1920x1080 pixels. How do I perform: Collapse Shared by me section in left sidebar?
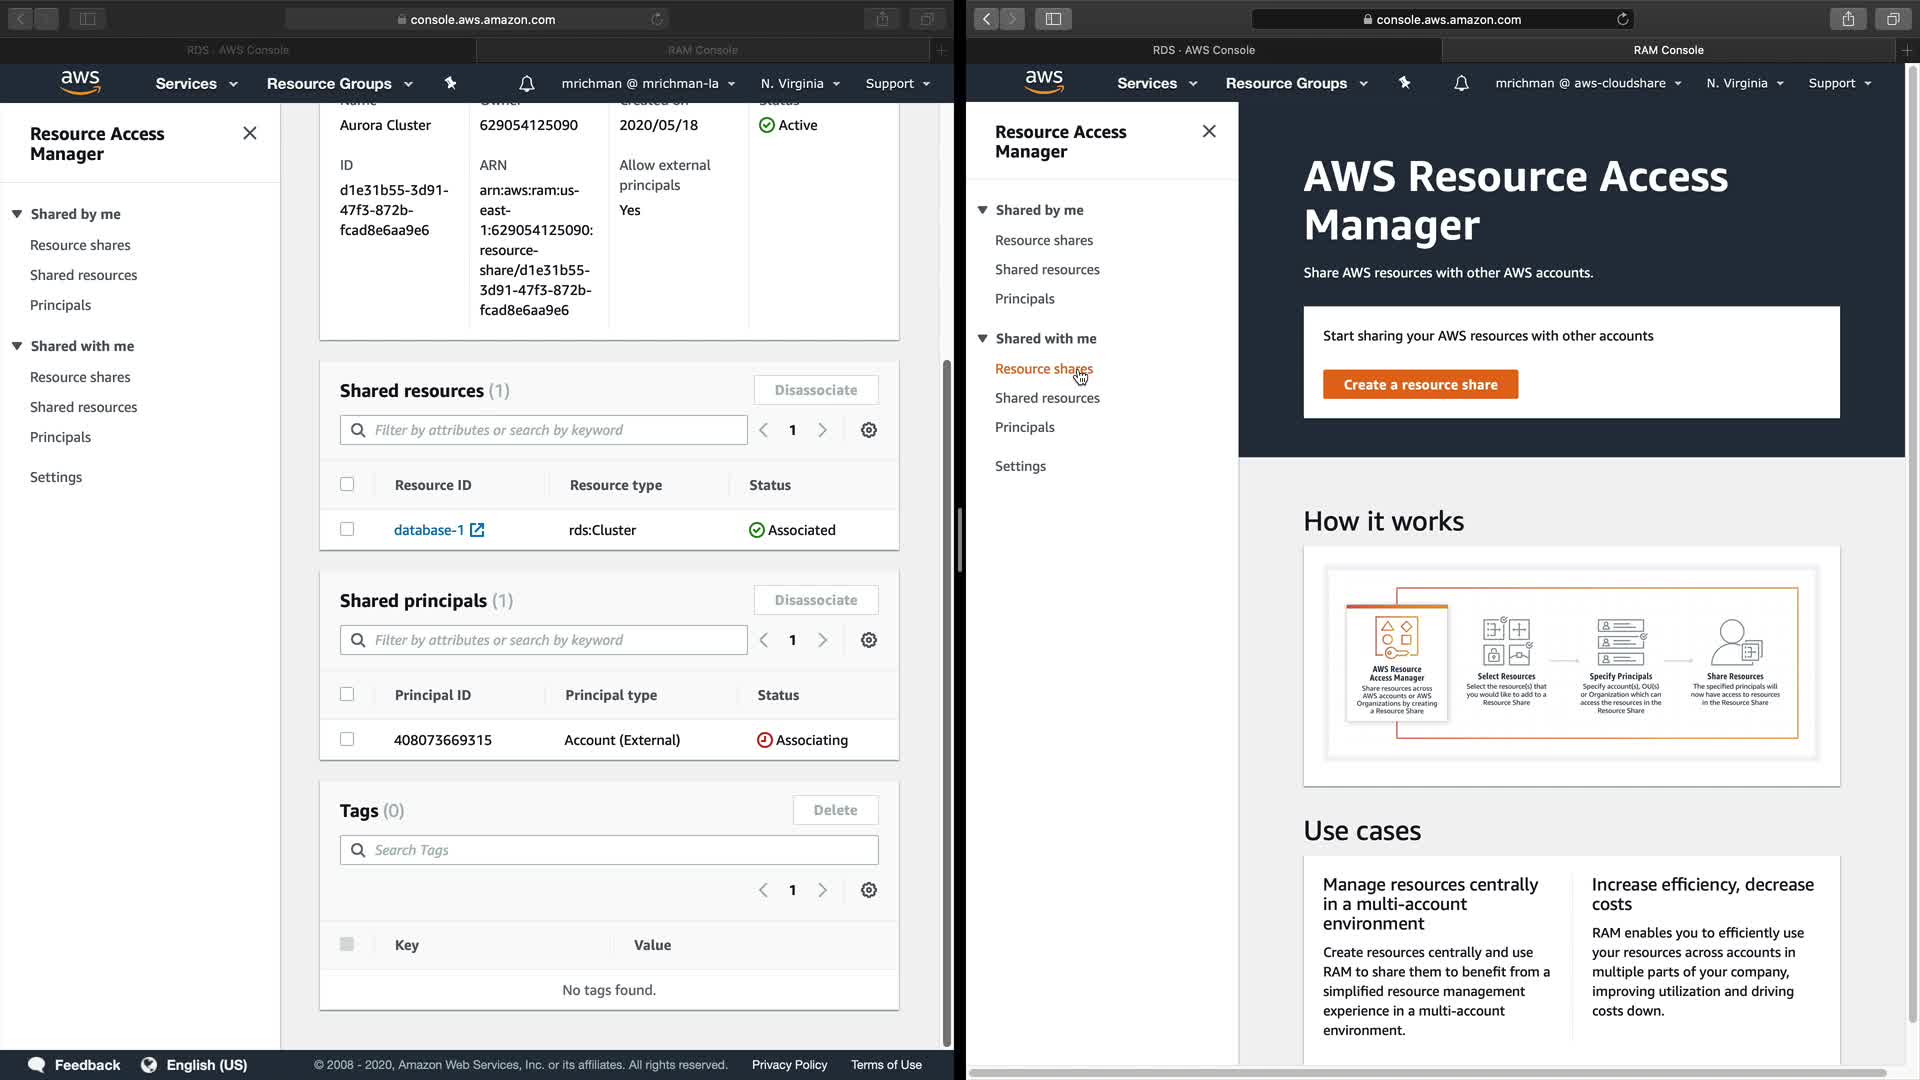point(17,214)
